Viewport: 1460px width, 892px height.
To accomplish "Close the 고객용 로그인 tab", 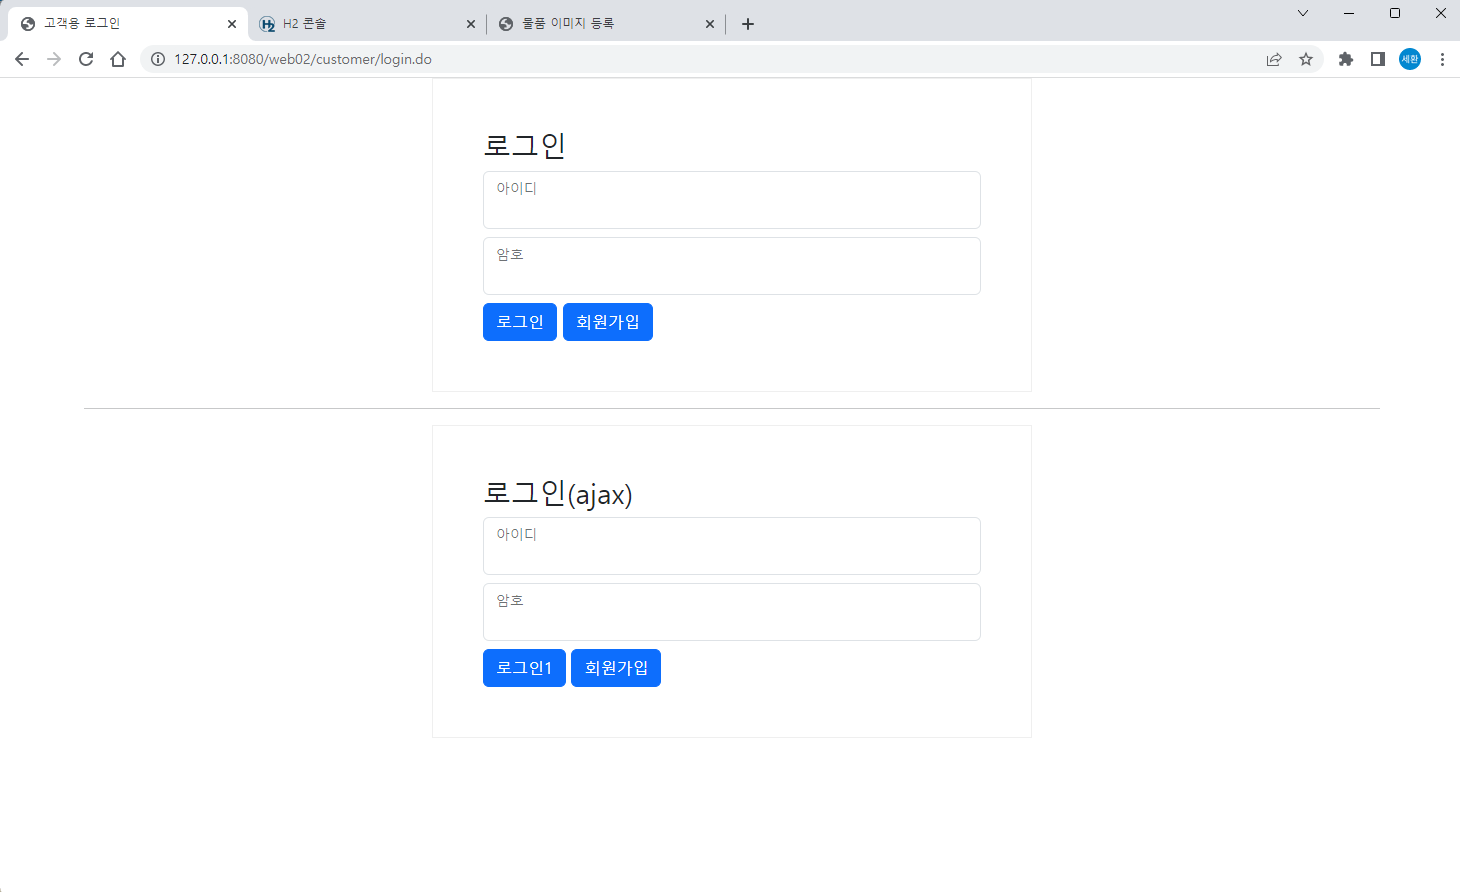I will tap(232, 24).
